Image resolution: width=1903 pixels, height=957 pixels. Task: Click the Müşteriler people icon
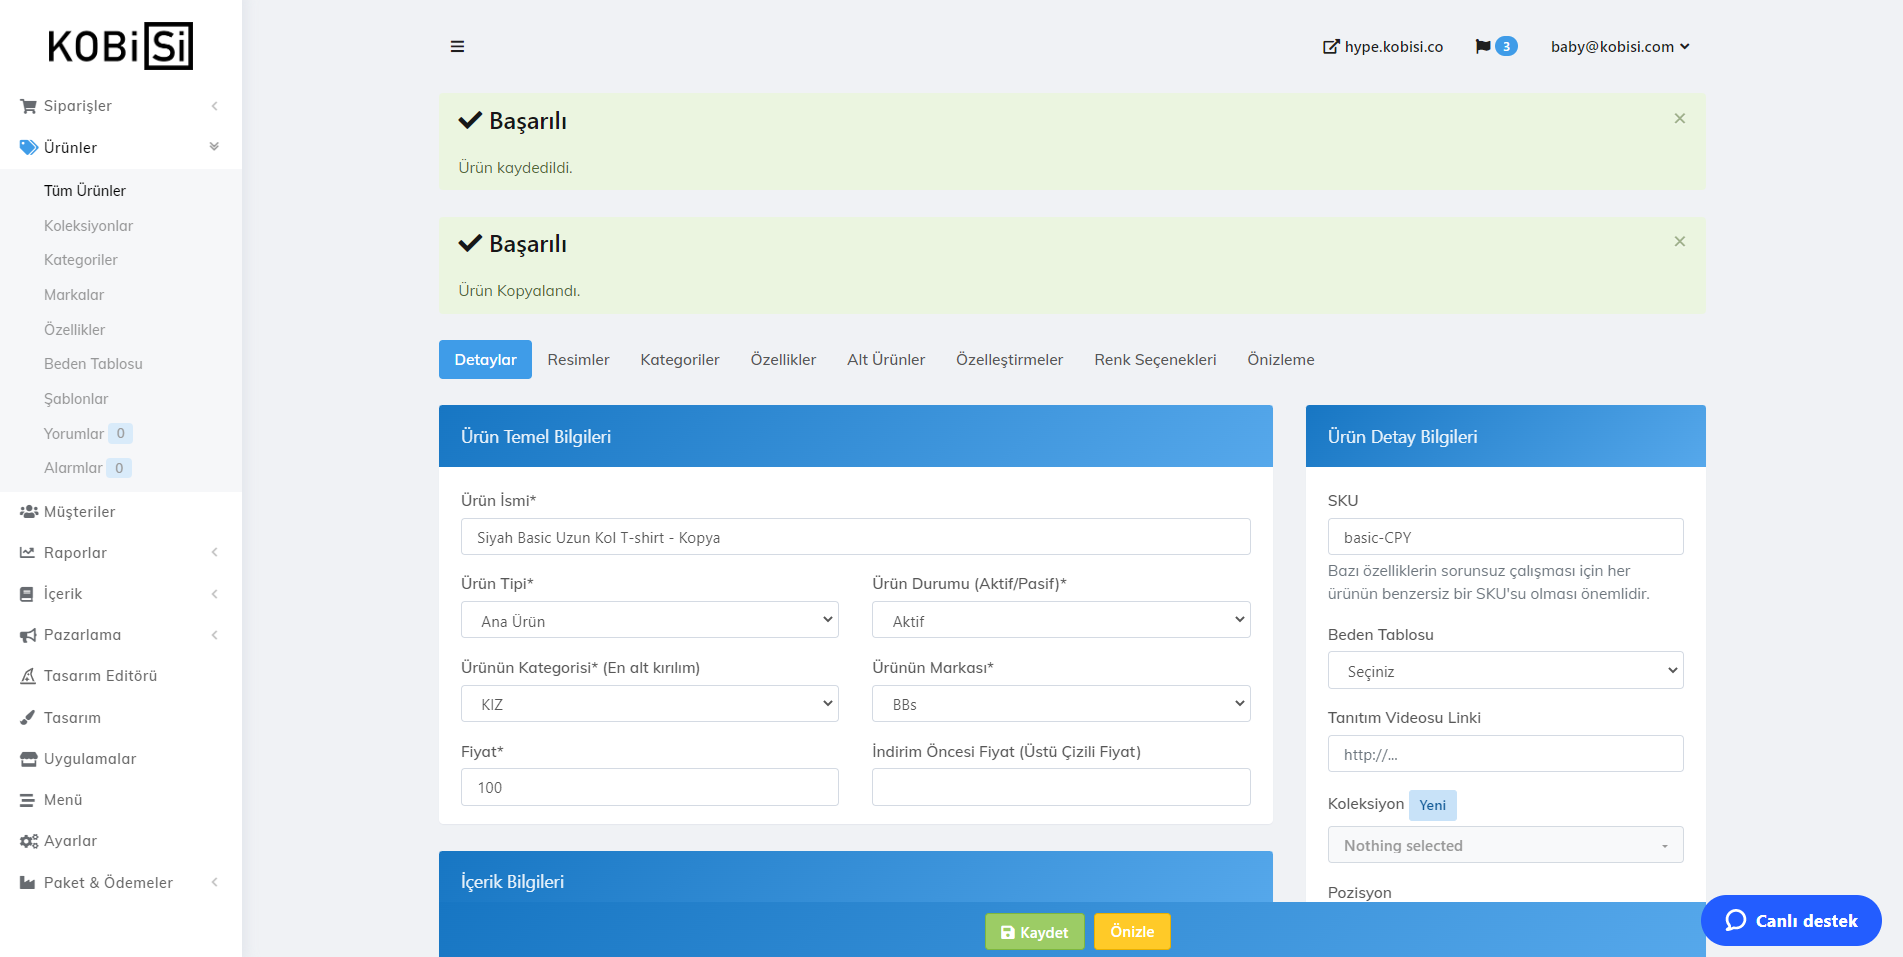(x=28, y=512)
